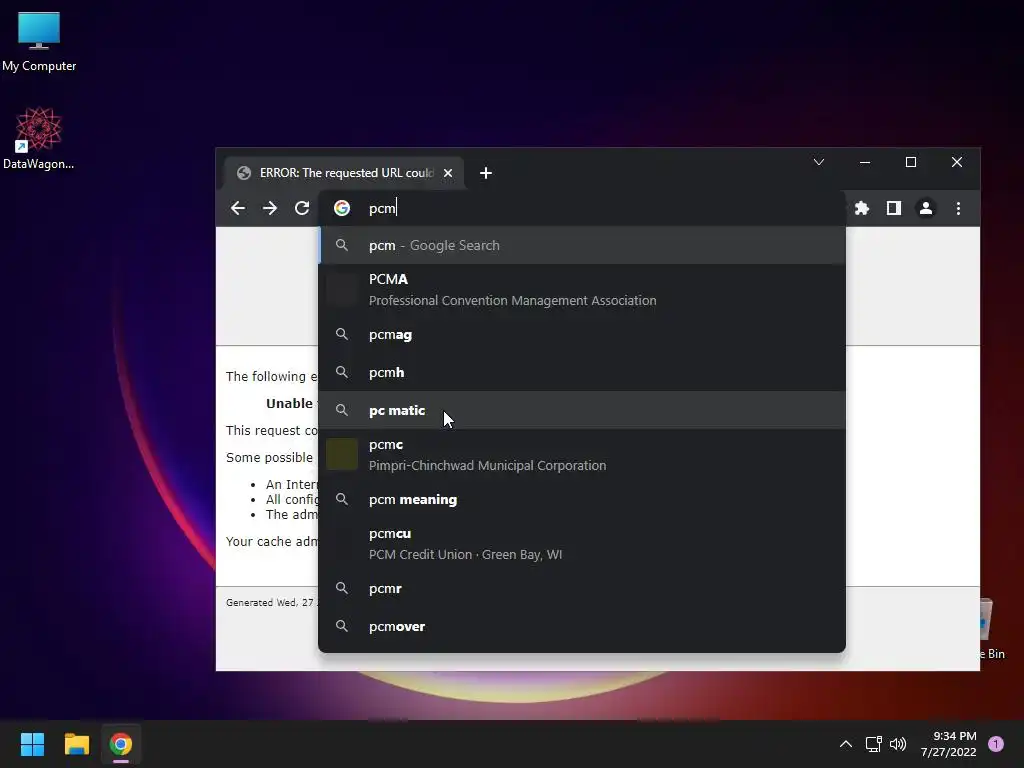
Task: Pick the 'pcmr' search suggestion
Action: tap(582, 588)
